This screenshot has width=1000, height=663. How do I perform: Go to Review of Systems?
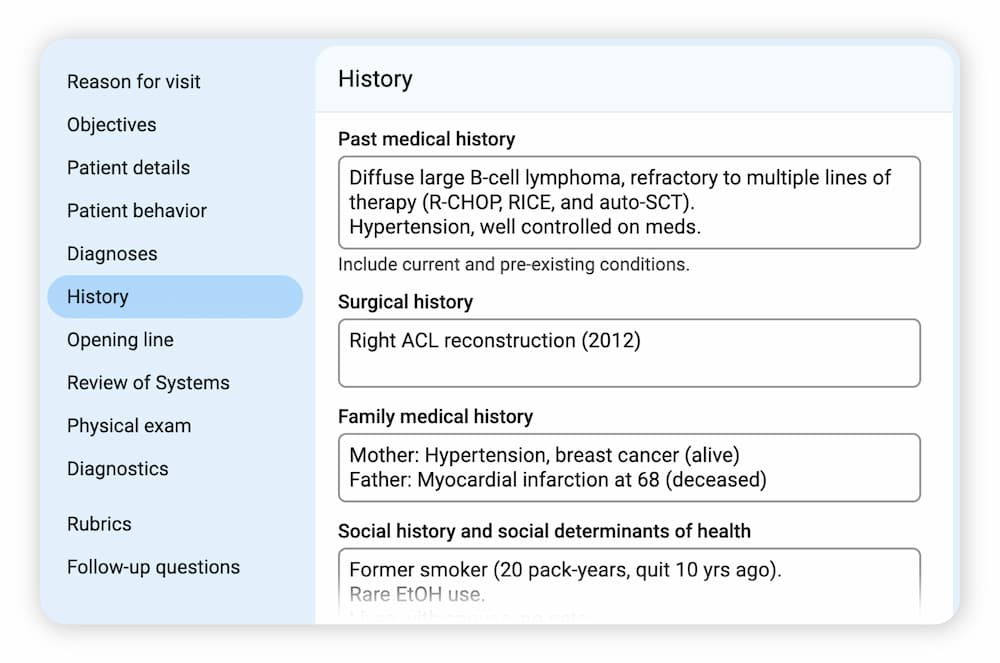tap(148, 383)
